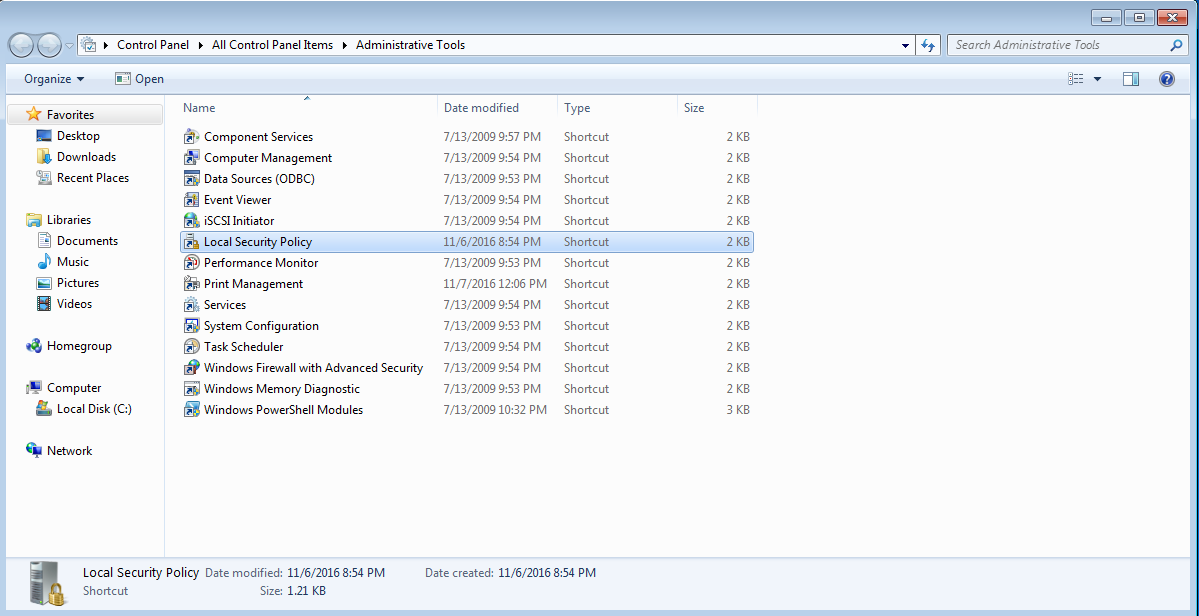Click the Get help question mark icon

pyautogui.click(x=1166, y=79)
